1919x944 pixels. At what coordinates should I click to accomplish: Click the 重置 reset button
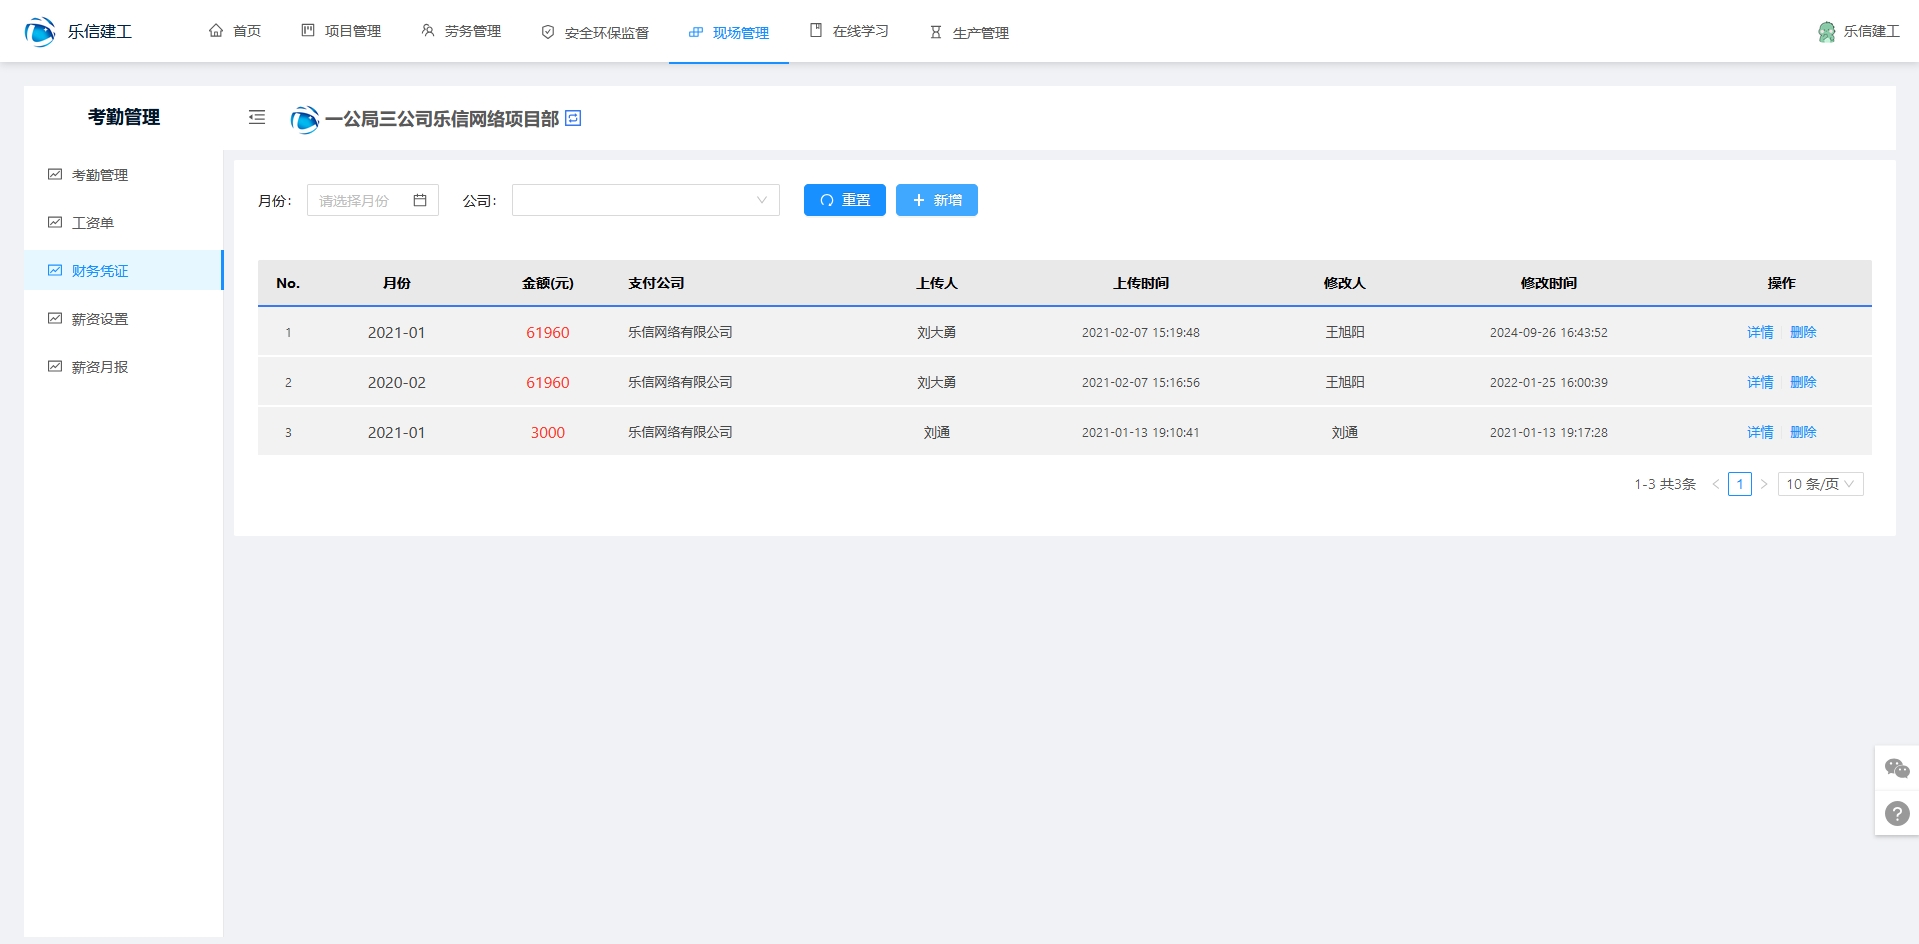[844, 200]
